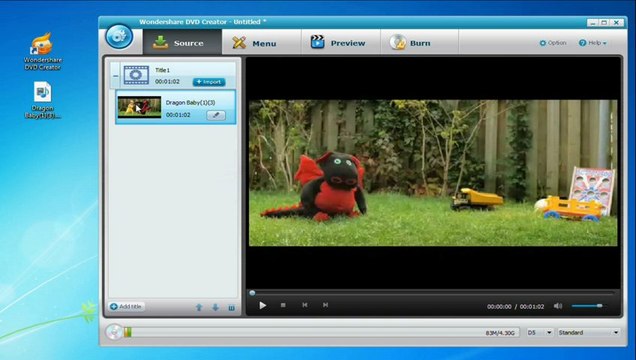636x360 pixels.
Task: Open the Standard quality dropdown
Action: (589, 332)
